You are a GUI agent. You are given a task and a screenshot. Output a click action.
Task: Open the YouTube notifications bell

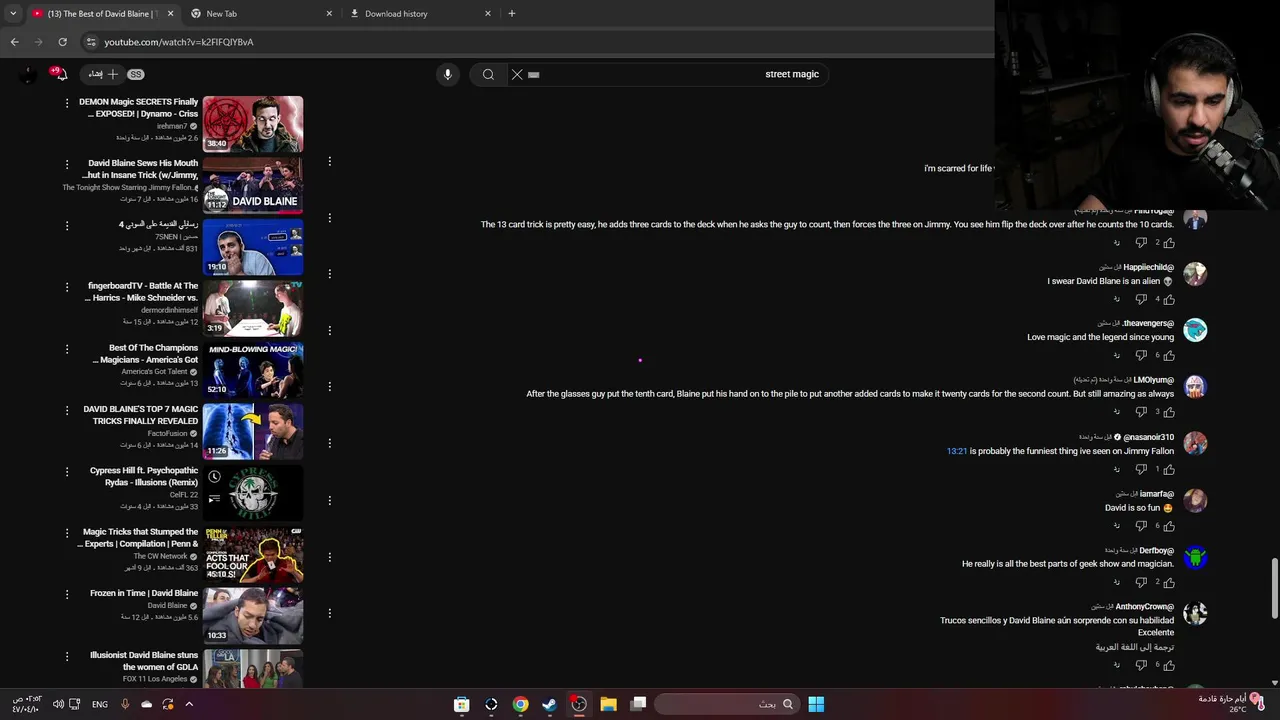61,74
